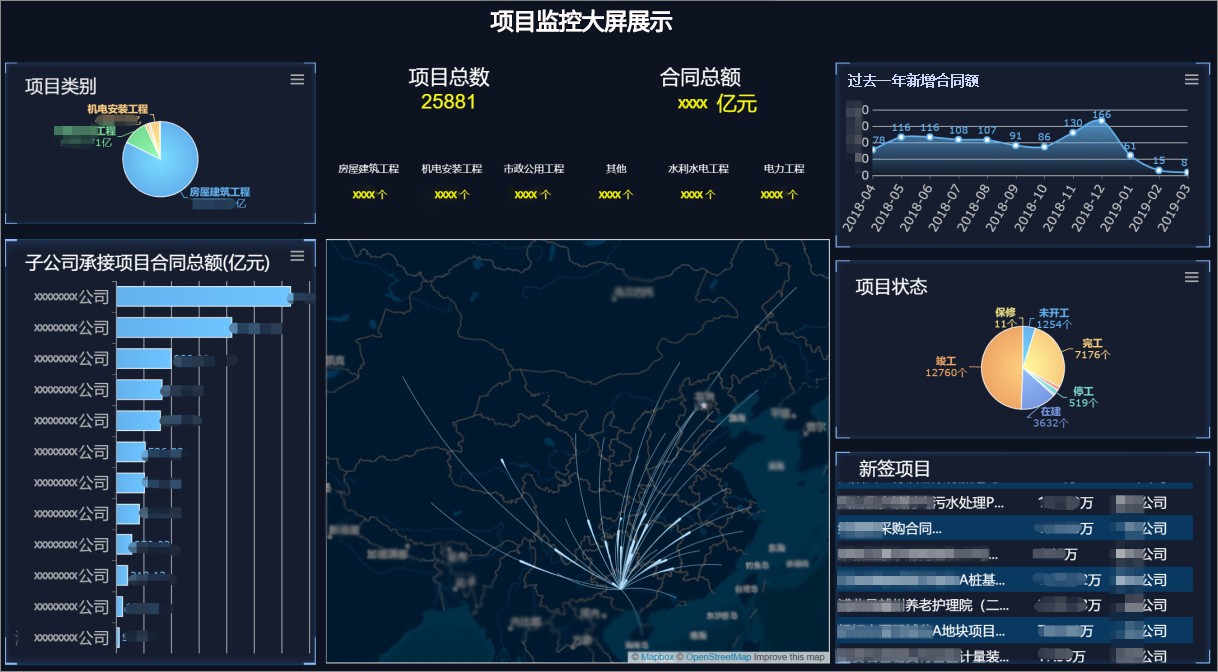Select the 污水处理P... row in 新签项目
1218x672 pixels.
(x=1014, y=502)
